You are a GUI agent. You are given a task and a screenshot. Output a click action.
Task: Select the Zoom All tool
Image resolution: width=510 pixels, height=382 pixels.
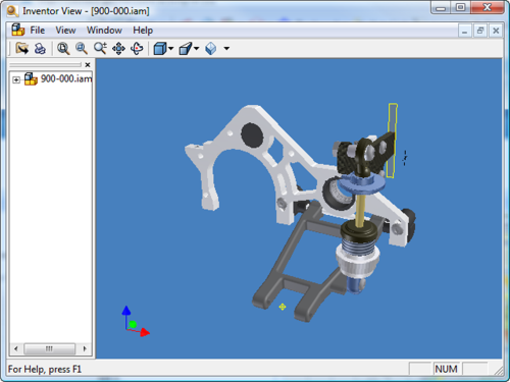pyautogui.click(x=63, y=49)
